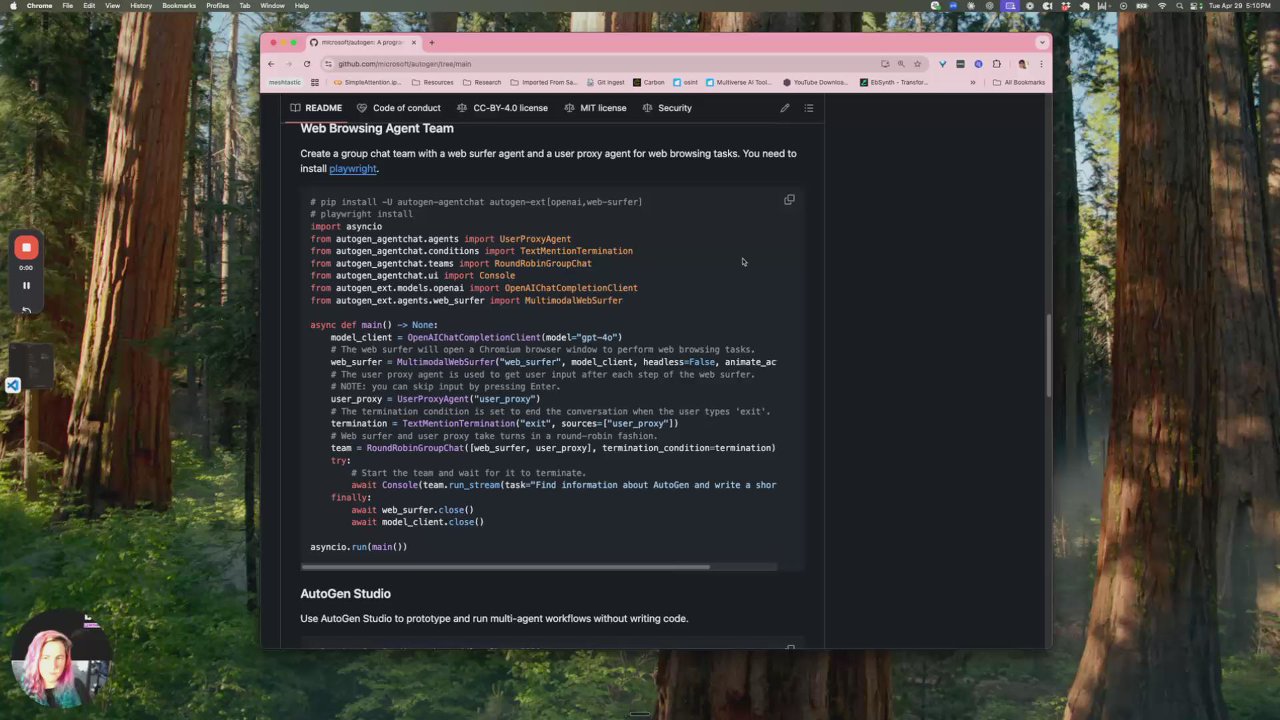Switch to the MIT license tab
The image size is (1280, 720).
pos(595,108)
